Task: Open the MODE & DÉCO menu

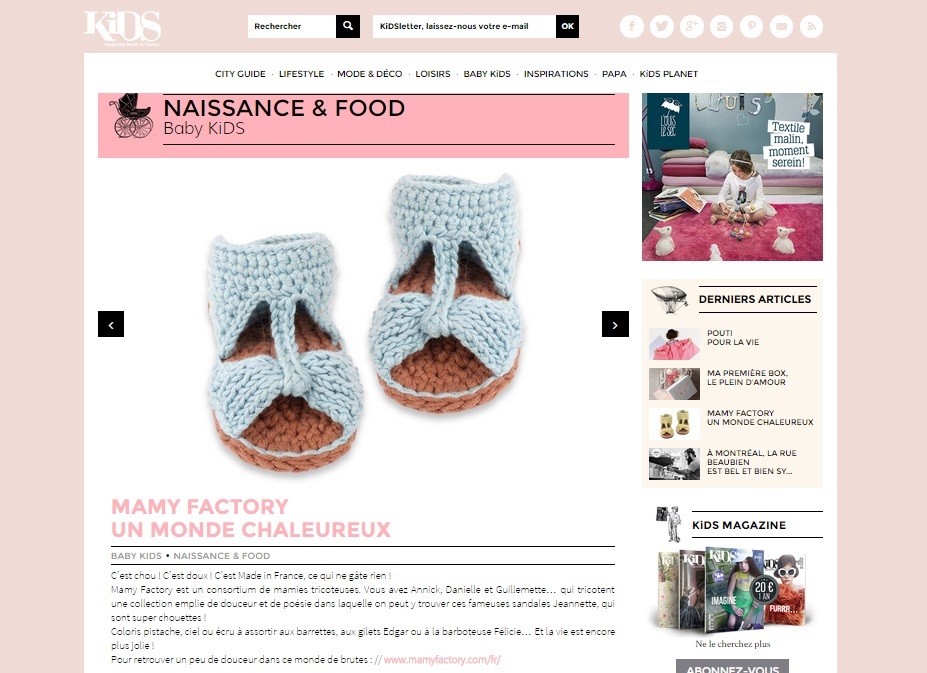Action: tap(369, 74)
